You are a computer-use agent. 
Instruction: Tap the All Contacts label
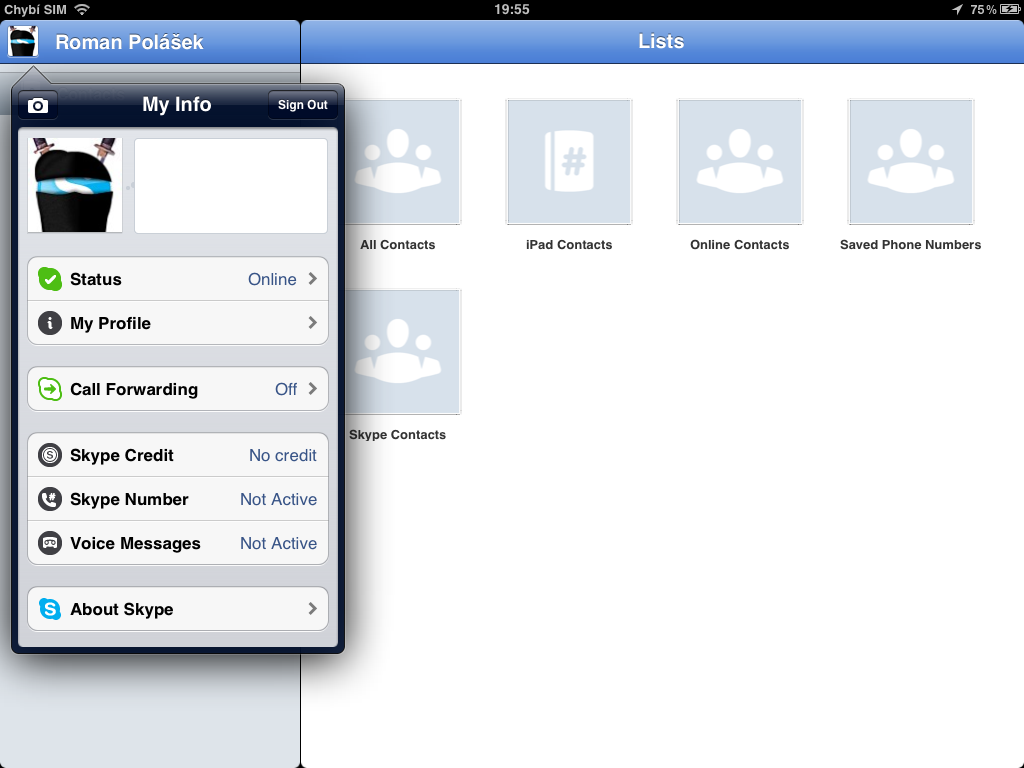click(398, 245)
